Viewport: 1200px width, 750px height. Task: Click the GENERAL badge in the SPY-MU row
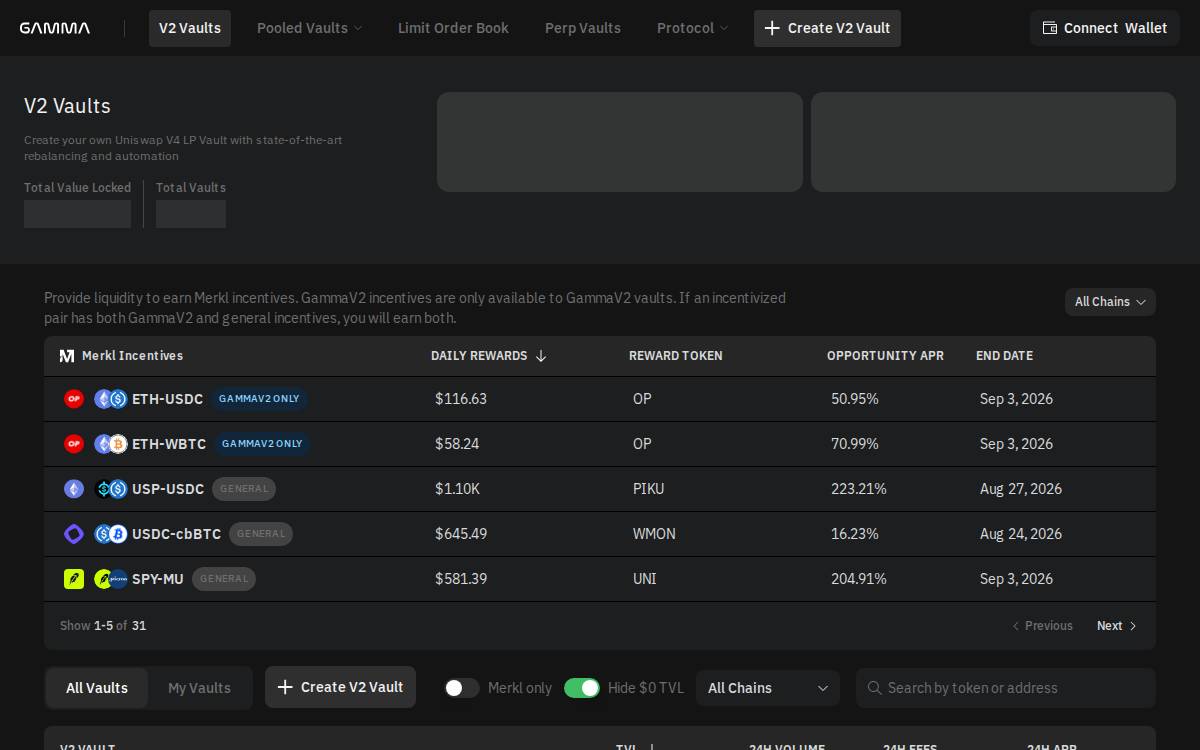pyautogui.click(x=224, y=579)
